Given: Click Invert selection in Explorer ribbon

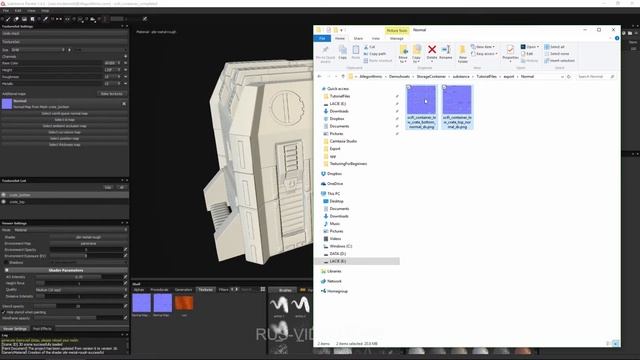Looking at the screenshot, I should [559, 60].
